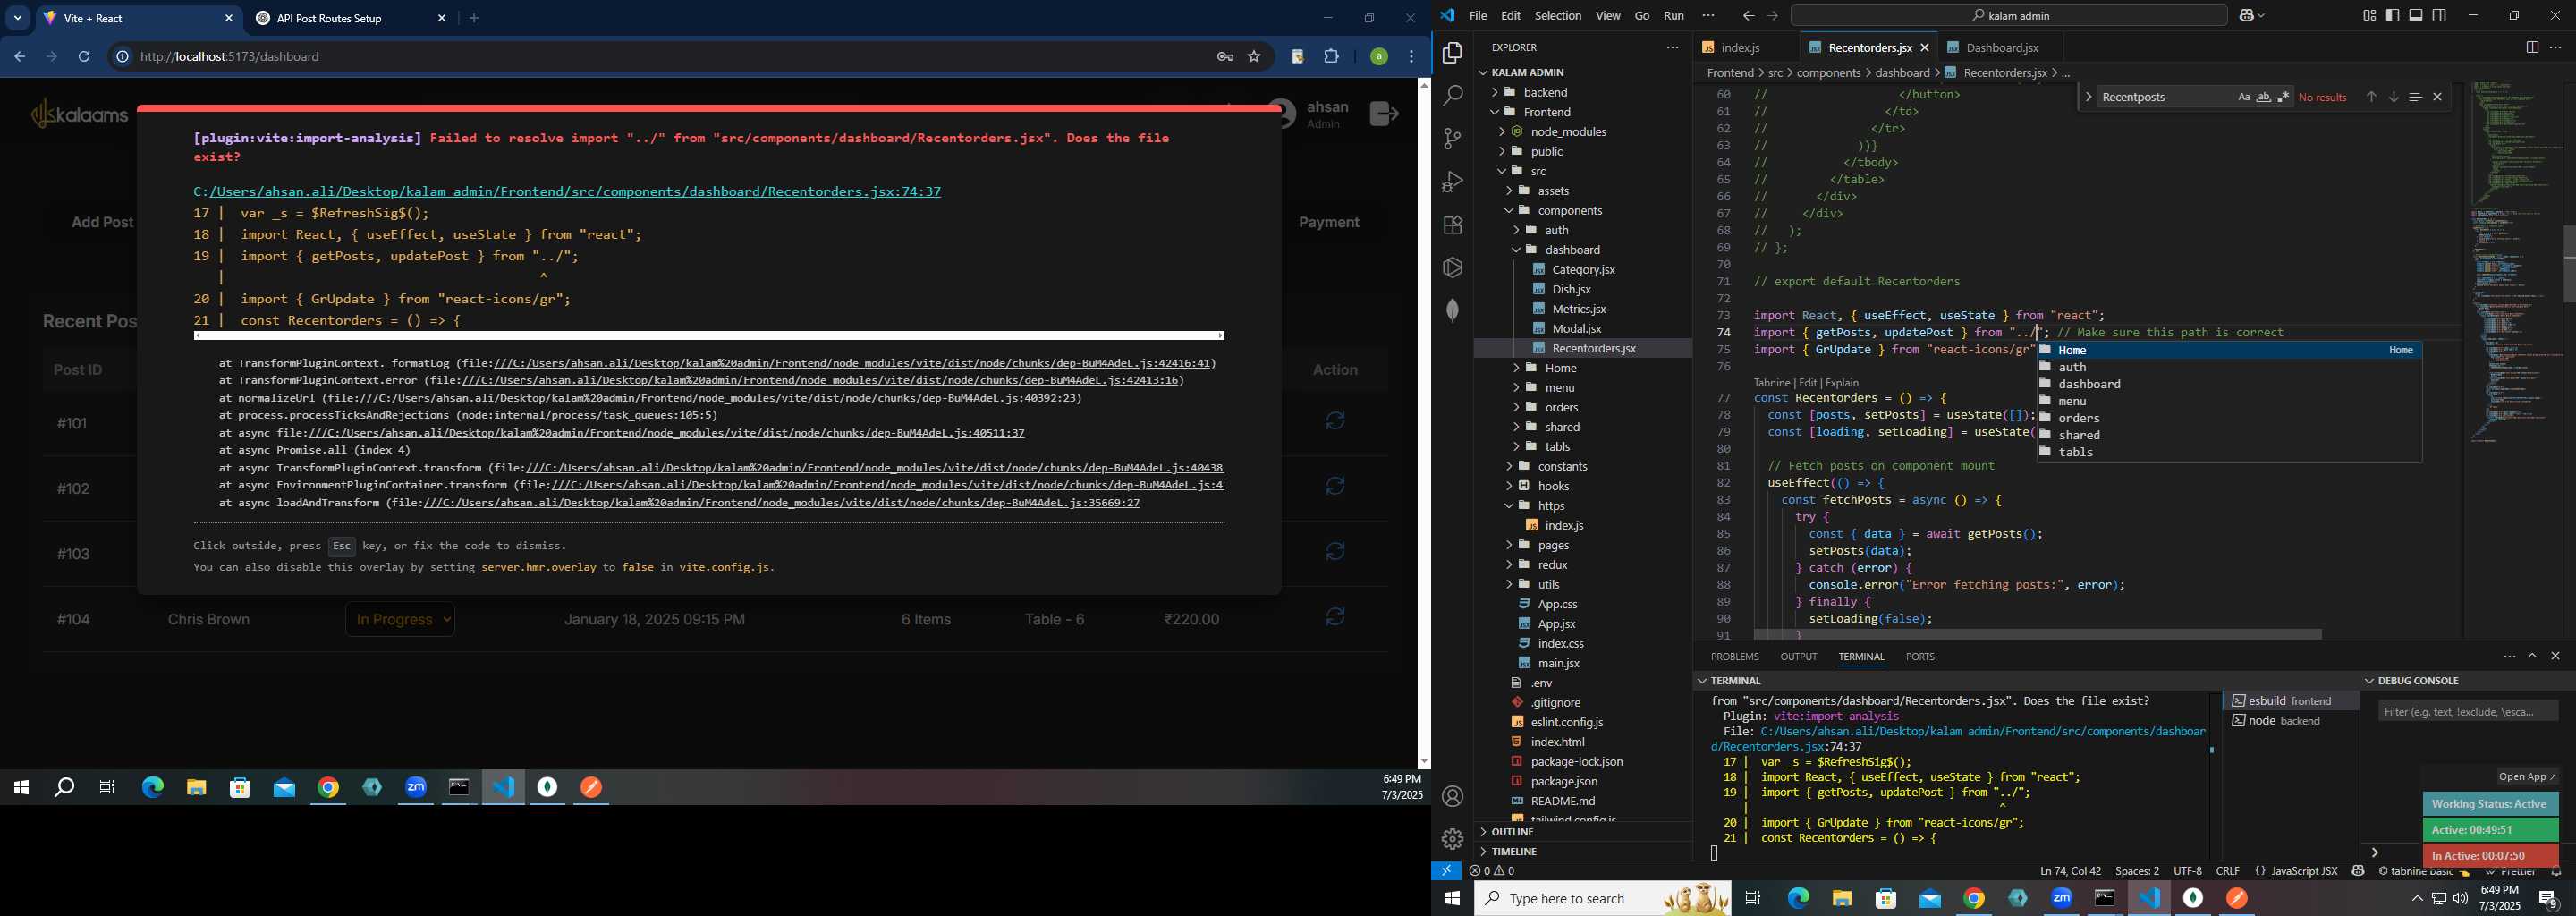
Task: Select the esbuild frontend terminal
Action: [x=2291, y=701]
